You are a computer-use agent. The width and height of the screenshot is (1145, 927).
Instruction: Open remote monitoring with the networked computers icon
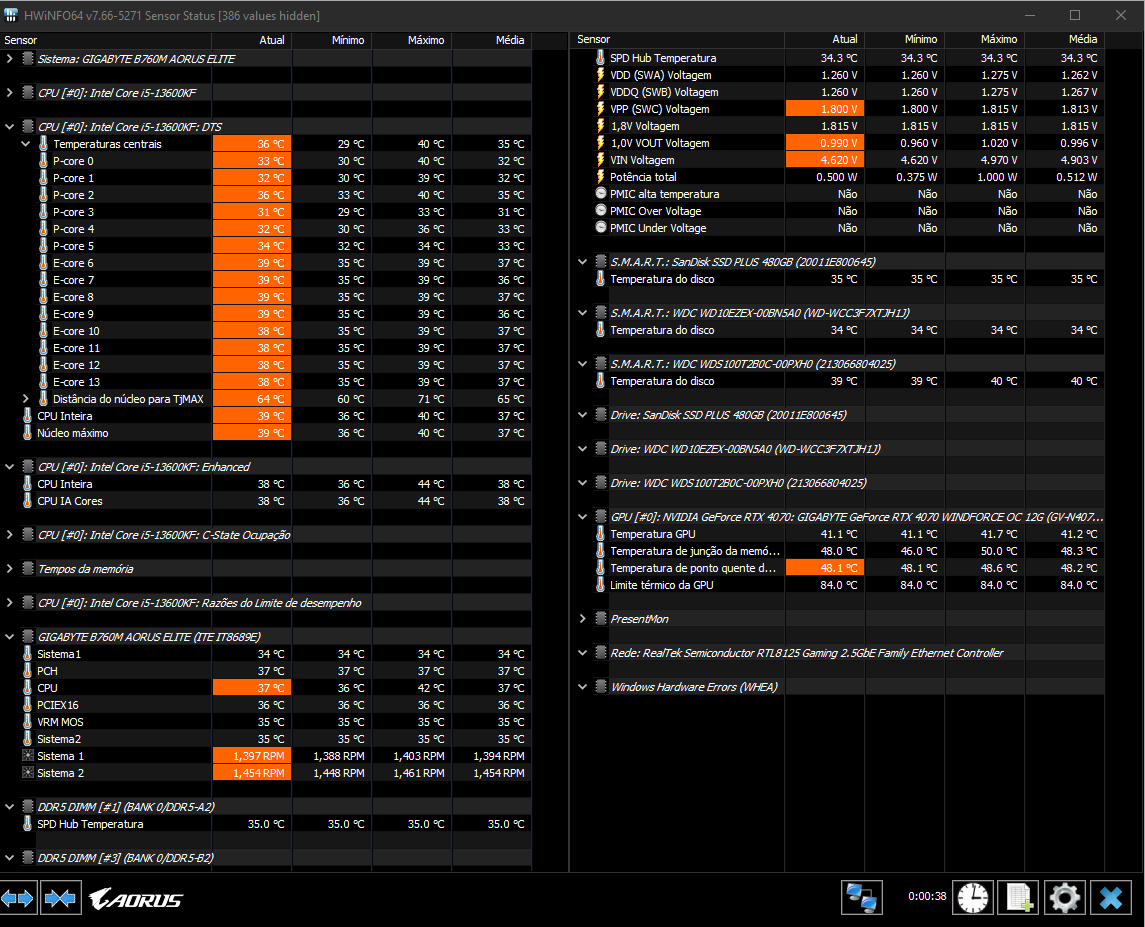[862, 897]
